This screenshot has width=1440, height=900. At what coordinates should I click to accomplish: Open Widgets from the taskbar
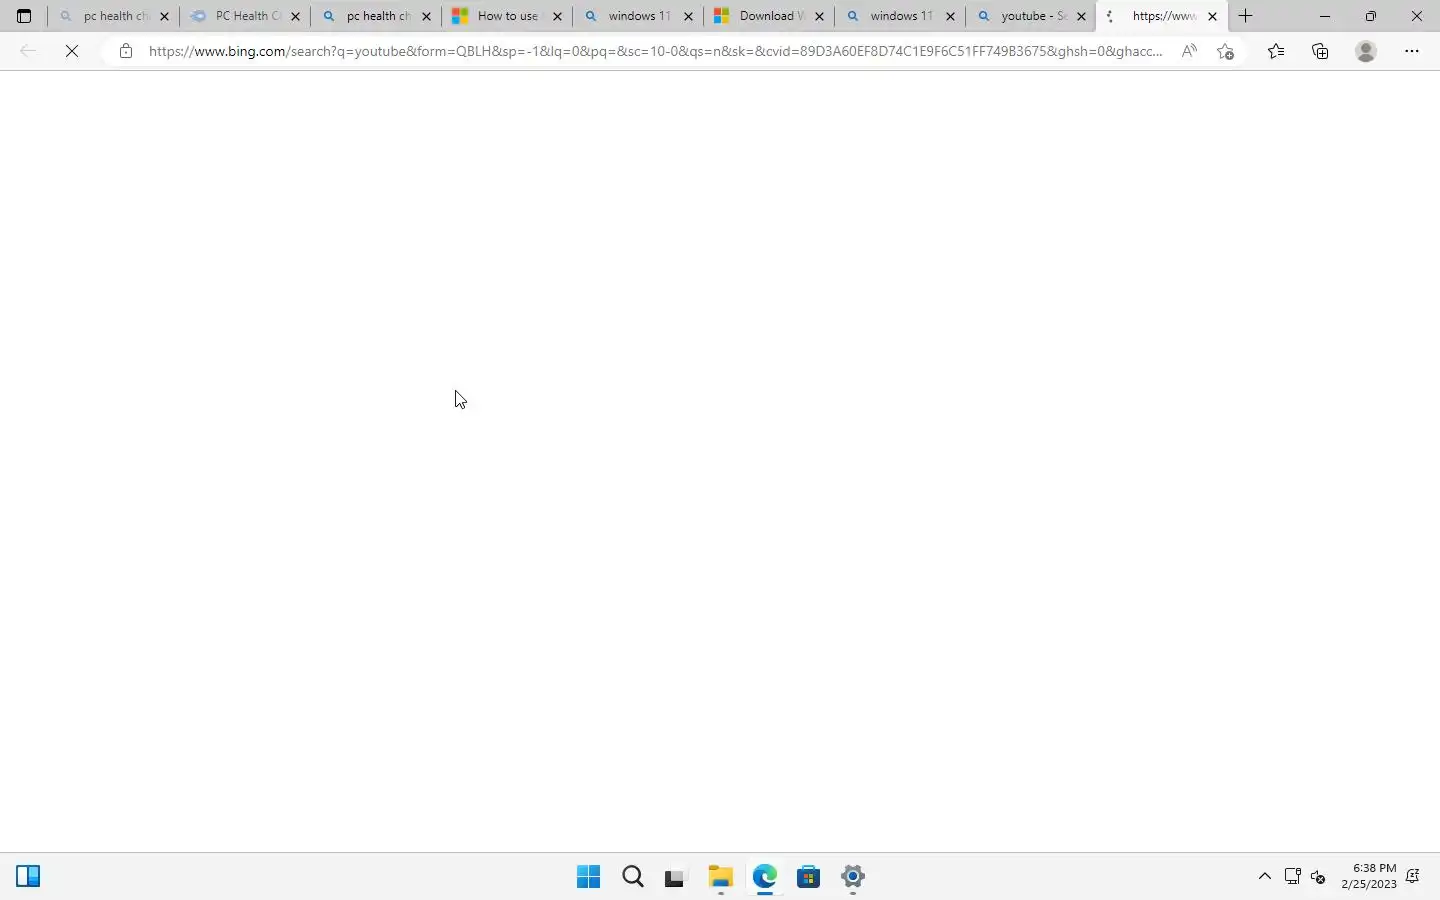click(x=28, y=877)
